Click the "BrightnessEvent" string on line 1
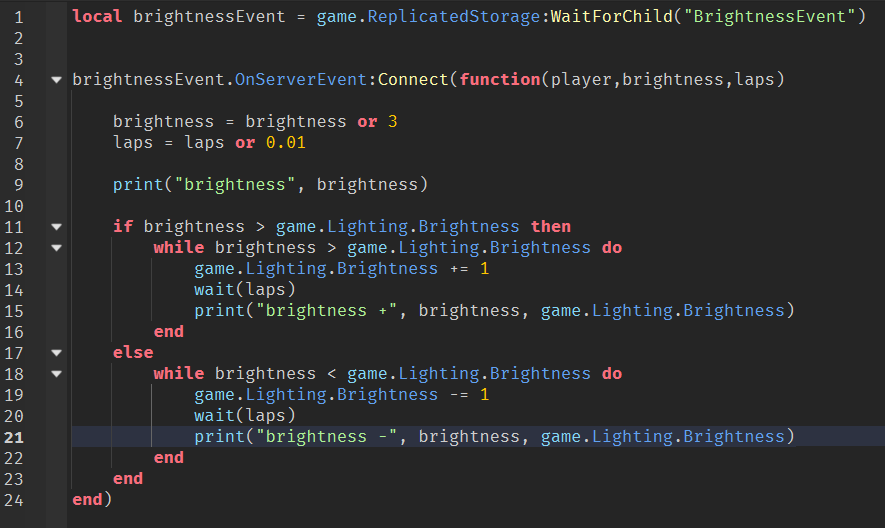The image size is (885, 528). (x=770, y=16)
